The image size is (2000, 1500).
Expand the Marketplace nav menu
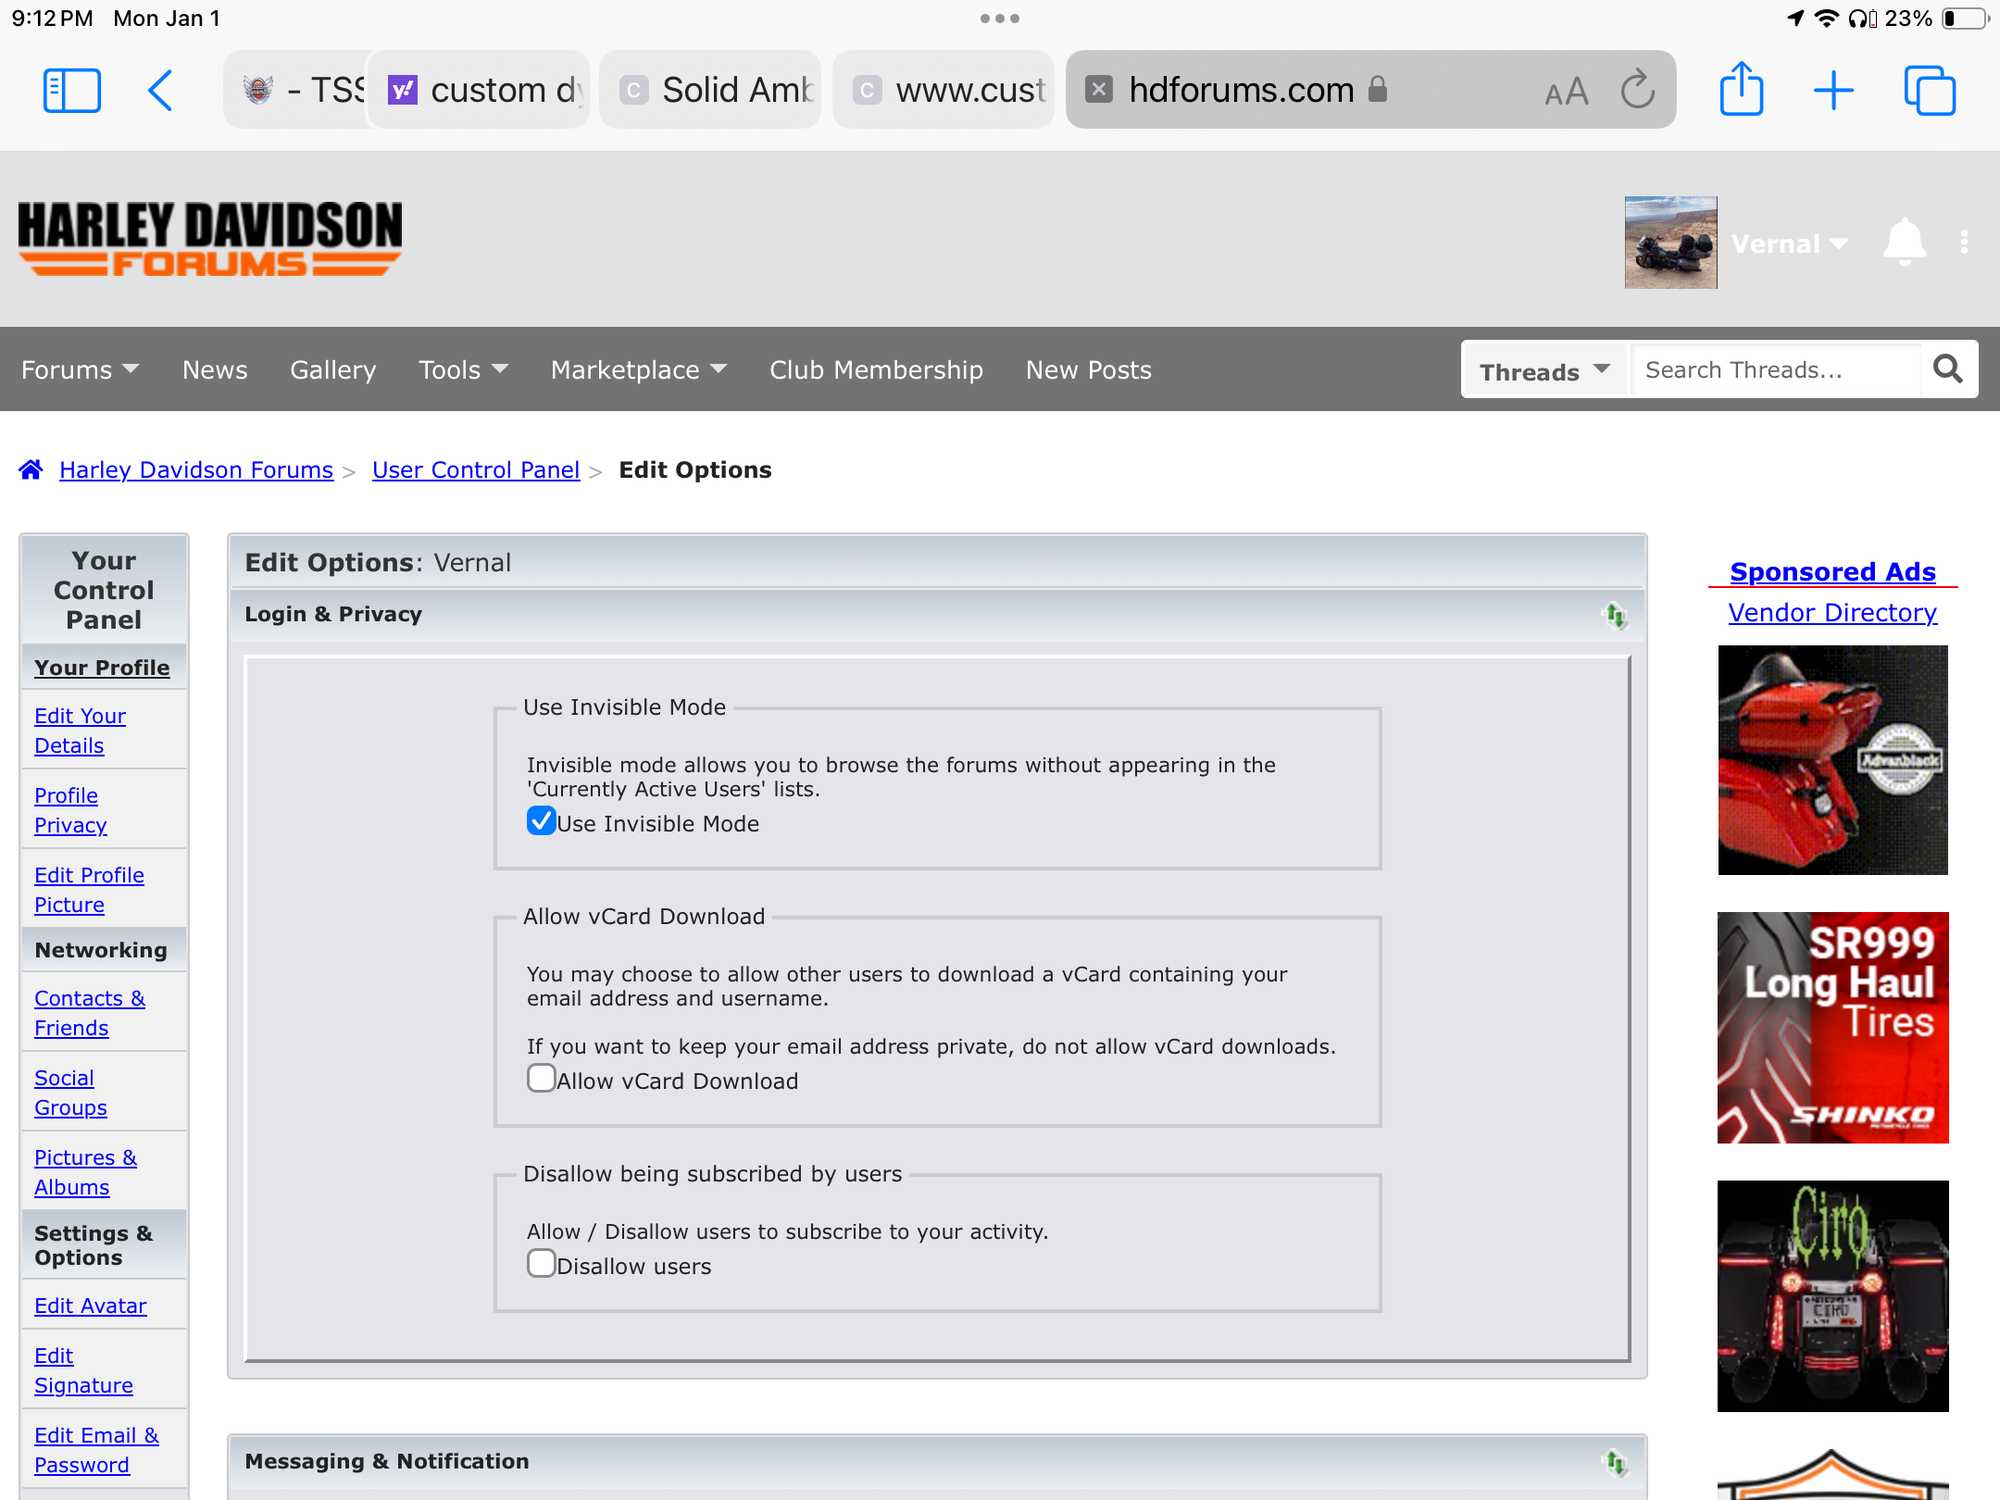coord(638,370)
